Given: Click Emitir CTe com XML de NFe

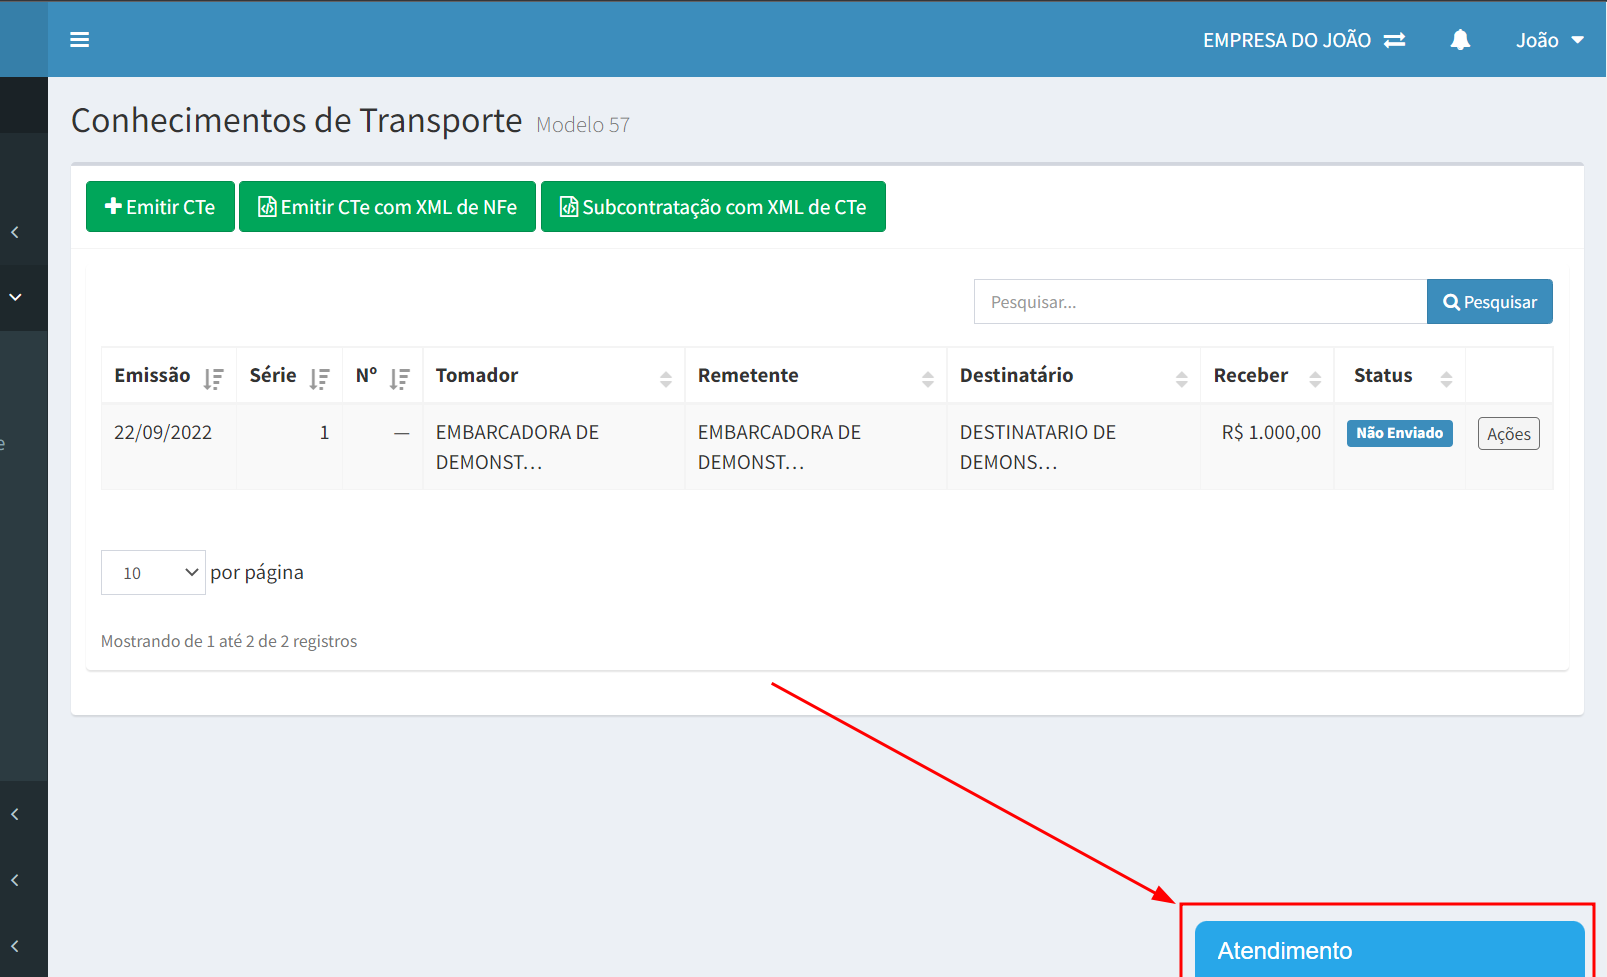Looking at the screenshot, I should pos(387,207).
